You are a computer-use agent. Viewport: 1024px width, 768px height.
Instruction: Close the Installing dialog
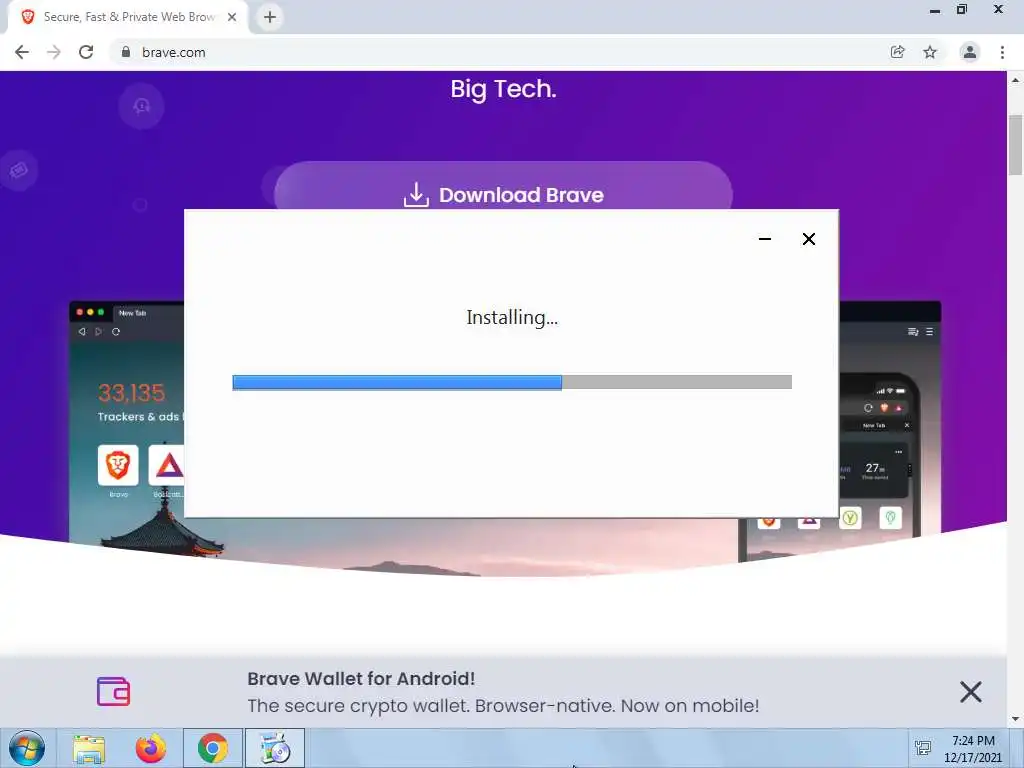(x=808, y=239)
